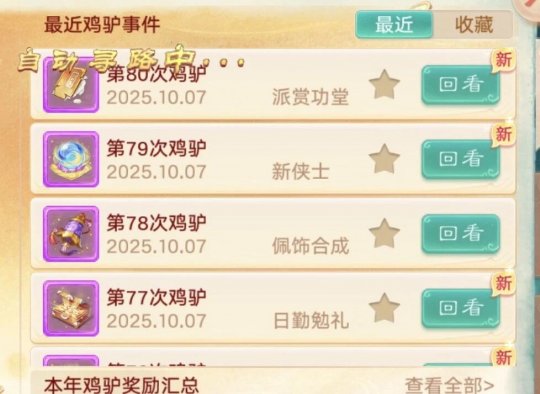Open the golden ticket icon of event 80
The height and width of the screenshot is (394, 540).
click(x=71, y=85)
